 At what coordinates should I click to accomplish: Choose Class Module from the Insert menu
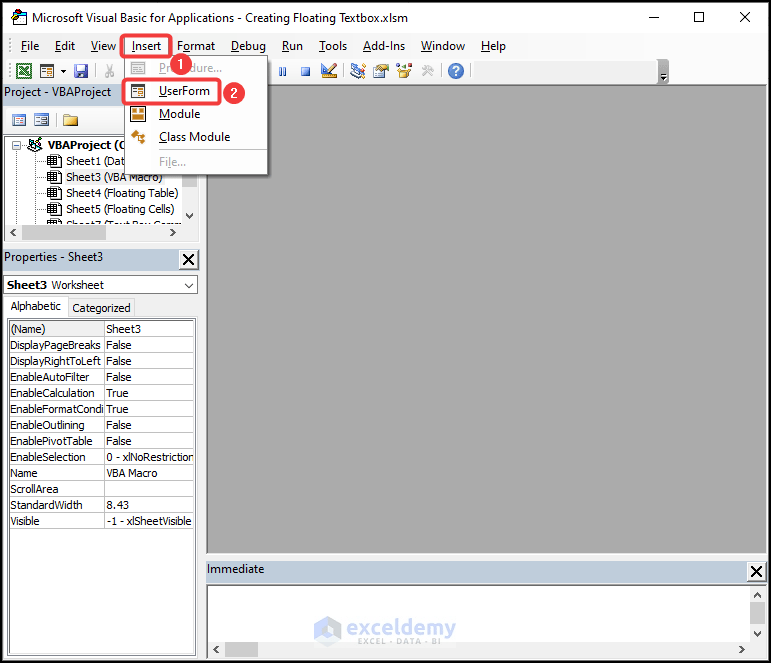pyautogui.click(x=196, y=137)
